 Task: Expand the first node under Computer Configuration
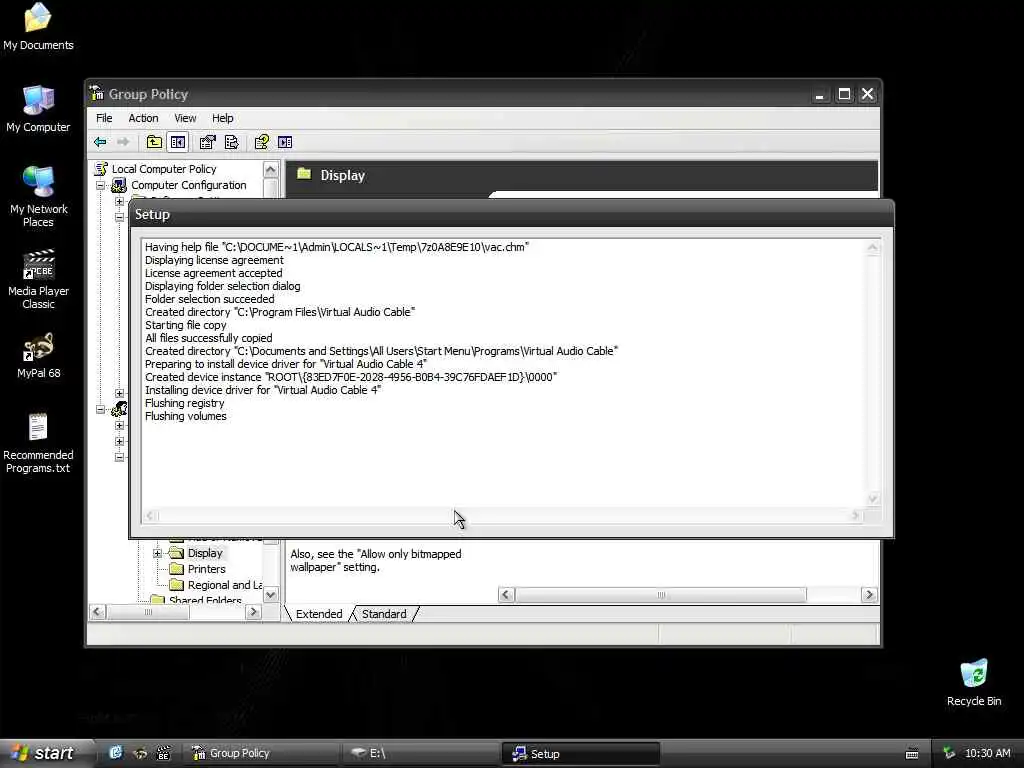coord(120,202)
